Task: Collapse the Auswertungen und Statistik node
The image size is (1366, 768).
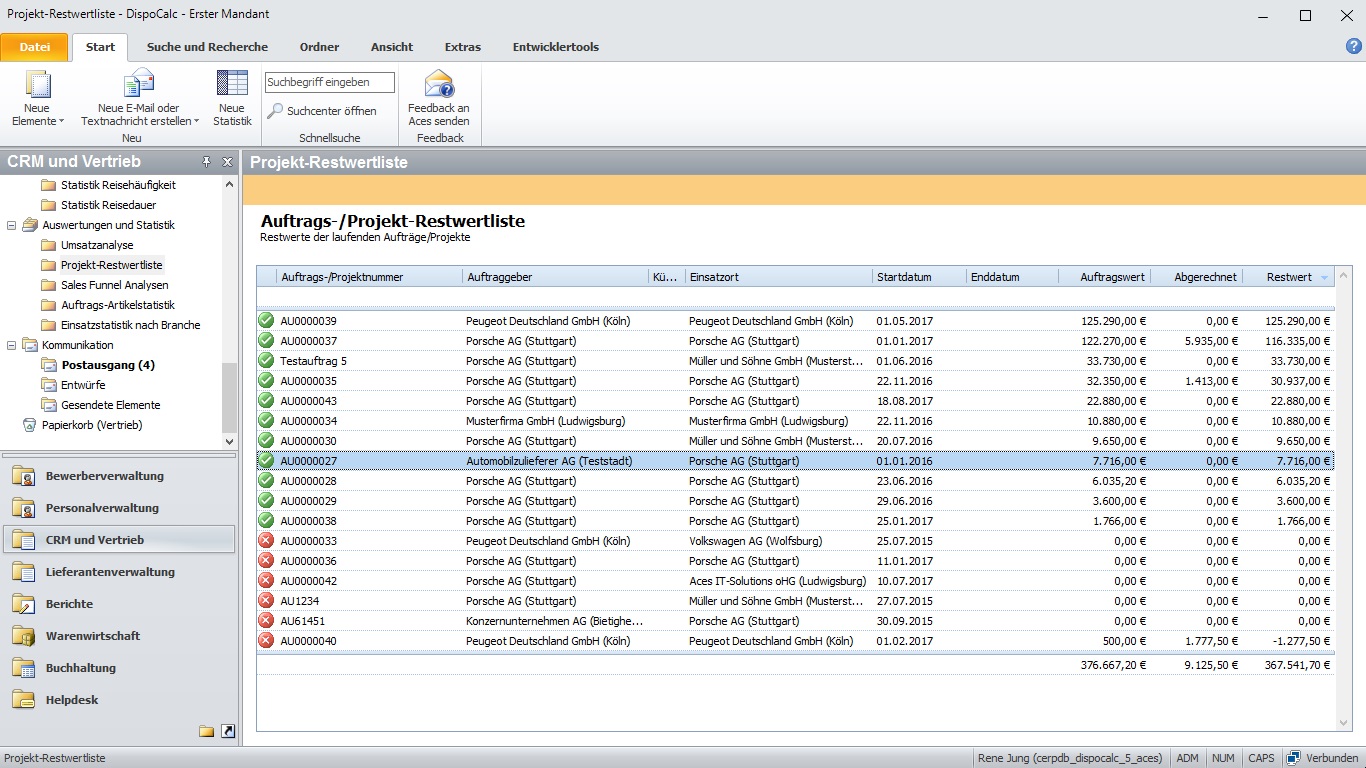Action: pyautogui.click(x=12, y=225)
